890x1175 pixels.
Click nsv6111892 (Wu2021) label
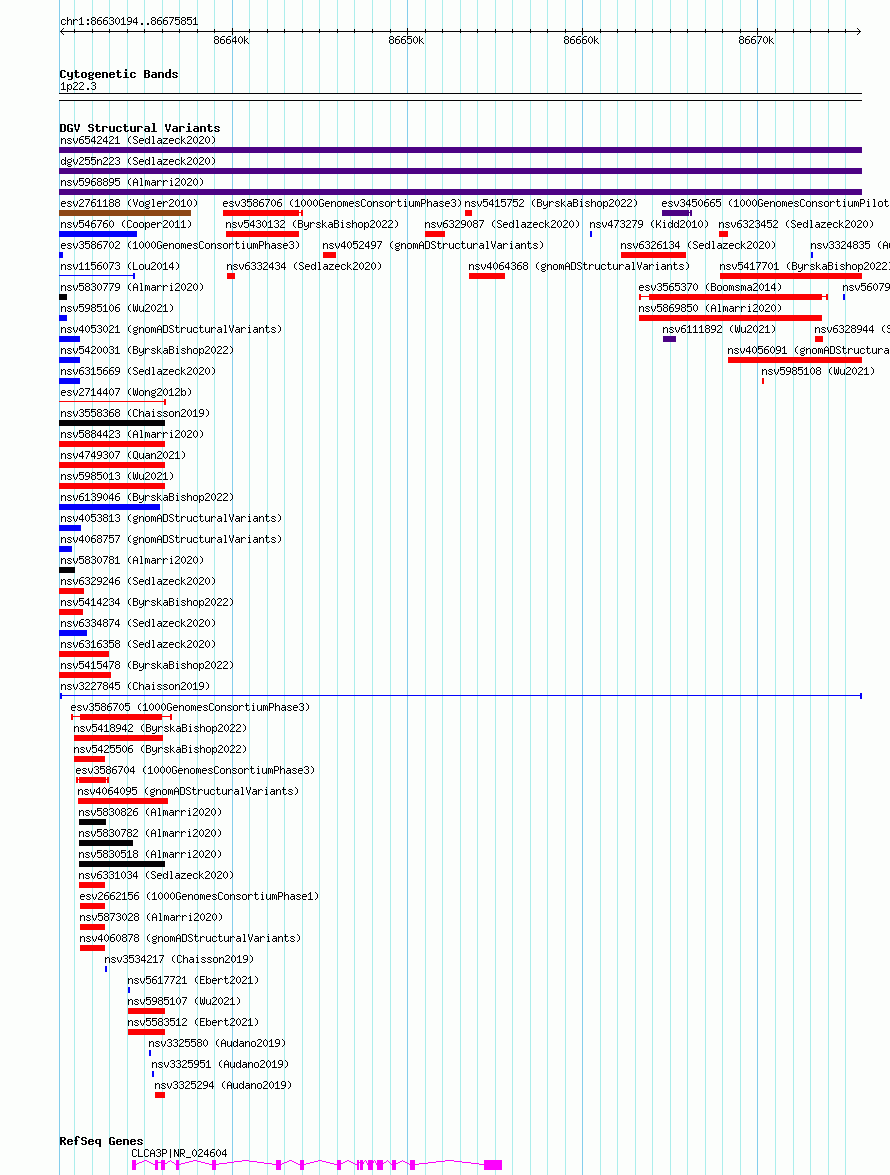pyautogui.click(x=719, y=329)
